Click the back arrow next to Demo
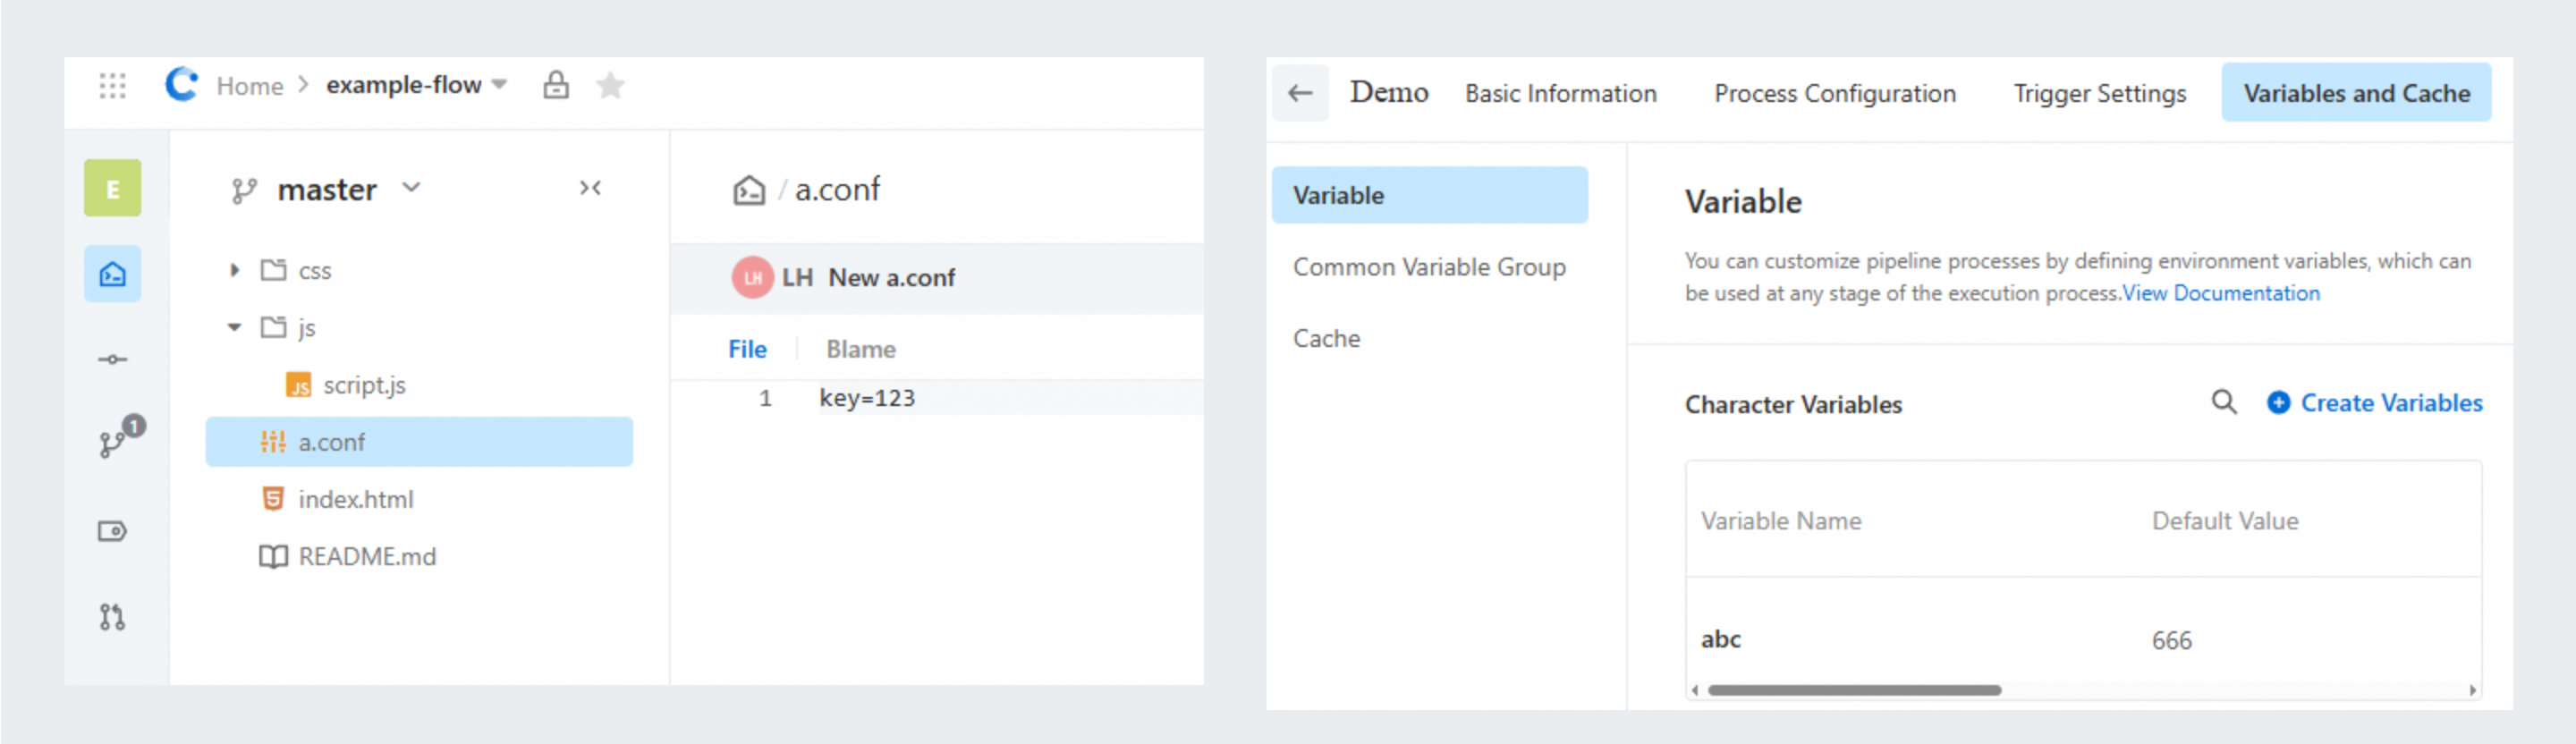 click(x=1300, y=93)
